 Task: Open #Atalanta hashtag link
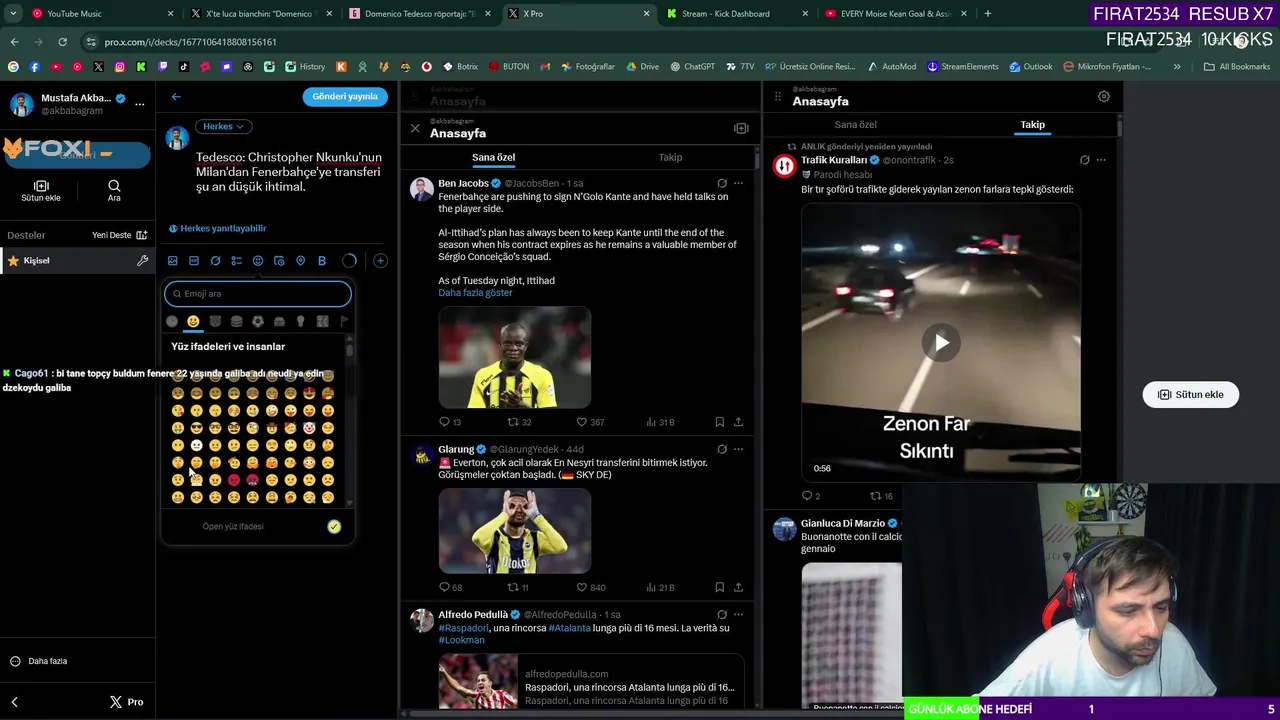tap(572, 628)
